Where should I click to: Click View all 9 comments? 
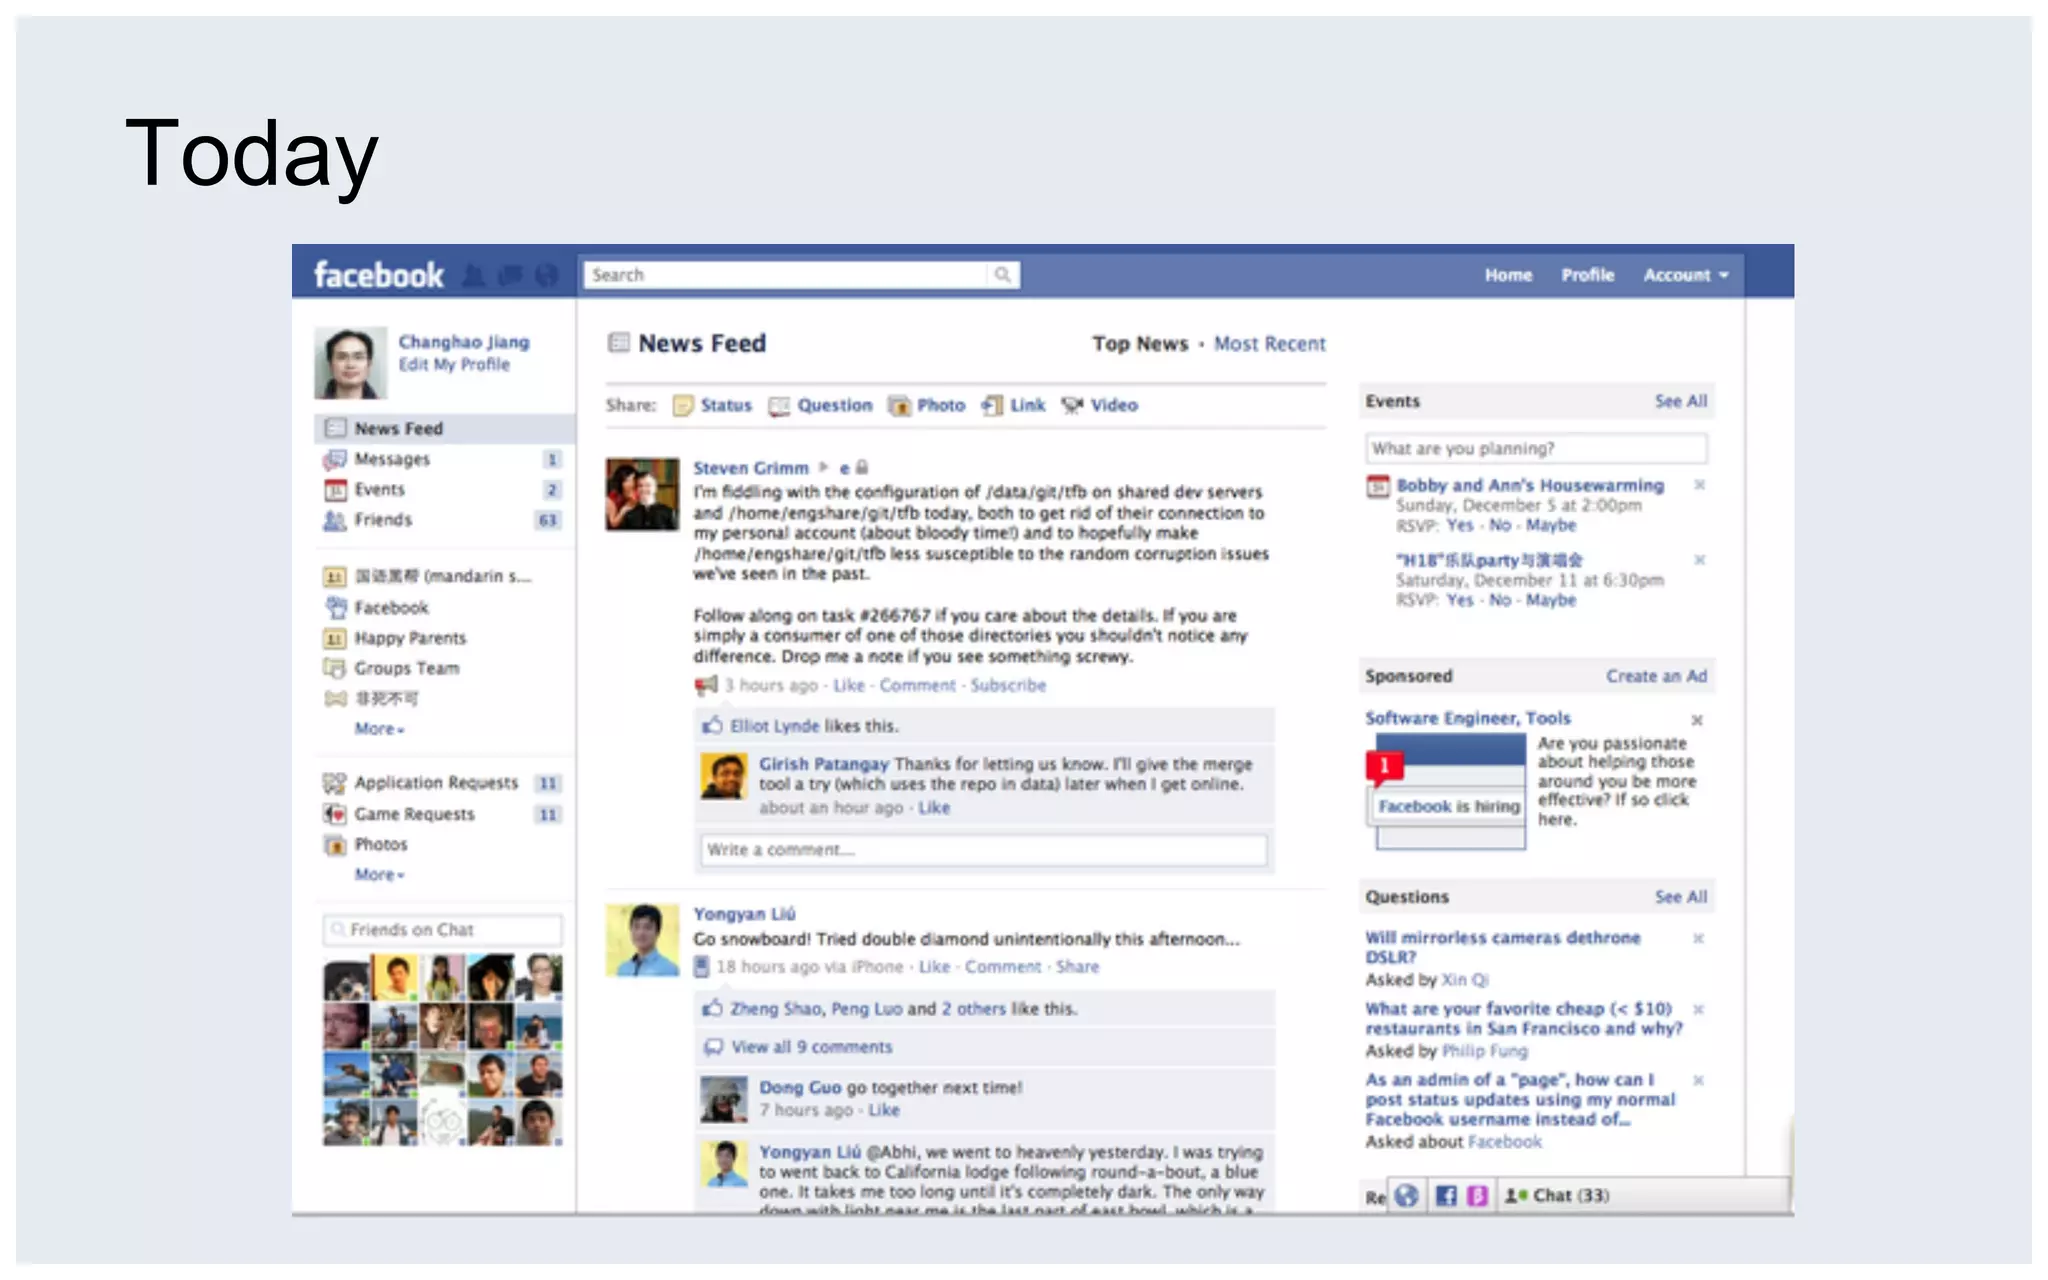pyautogui.click(x=811, y=1047)
